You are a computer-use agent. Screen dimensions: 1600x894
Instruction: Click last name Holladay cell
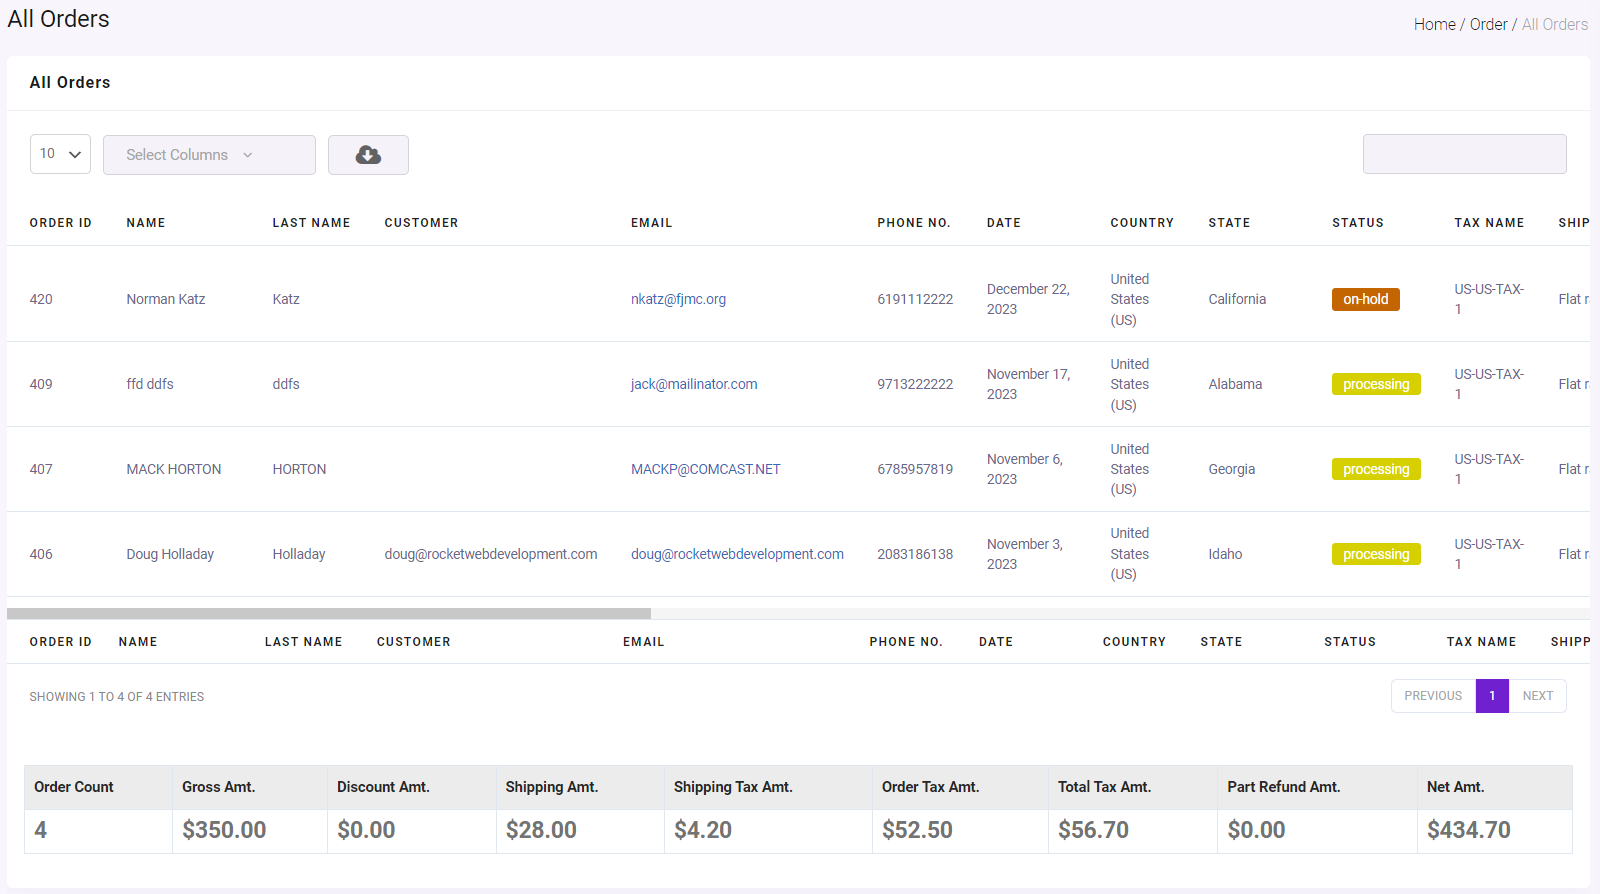pyautogui.click(x=299, y=554)
